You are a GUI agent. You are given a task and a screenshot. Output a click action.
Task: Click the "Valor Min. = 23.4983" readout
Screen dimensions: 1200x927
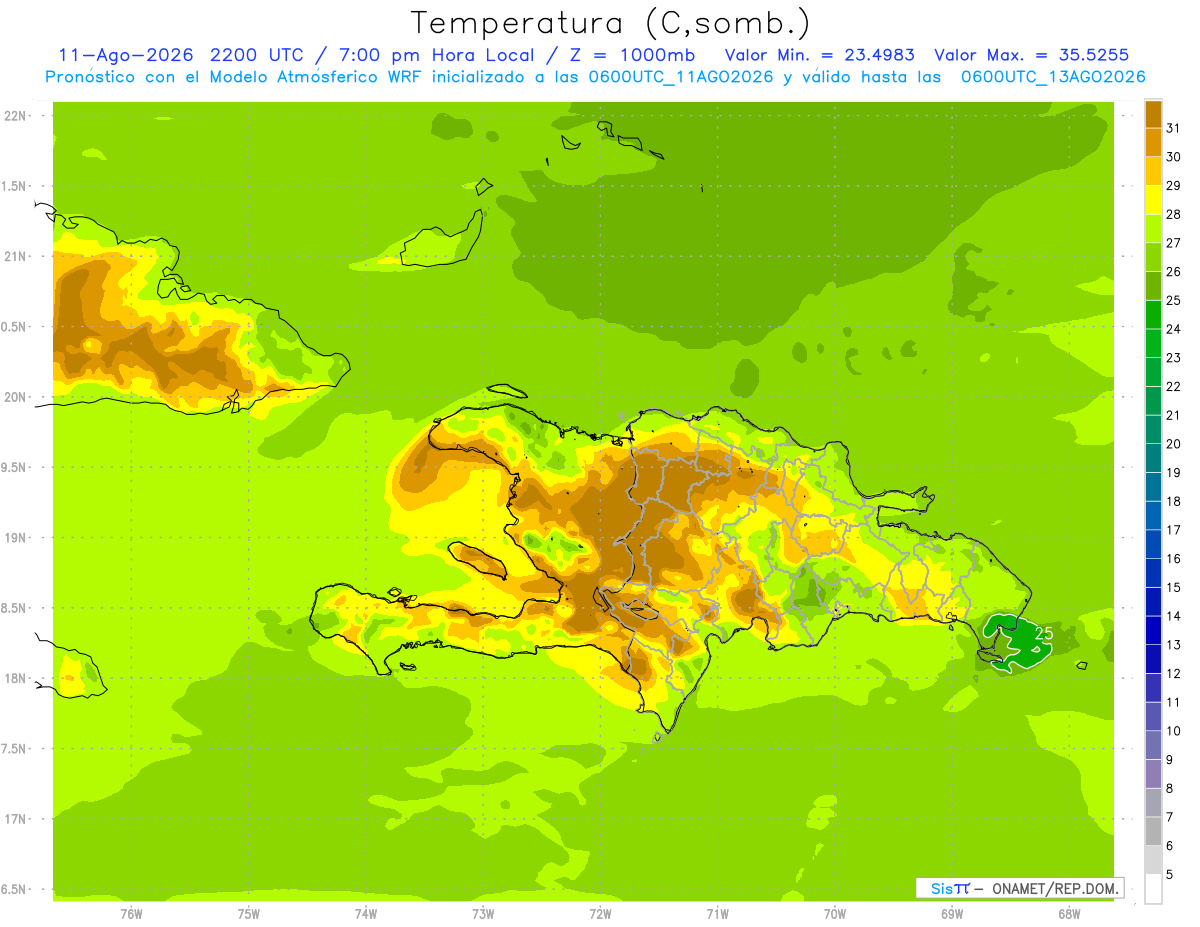(x=820, y=55)
